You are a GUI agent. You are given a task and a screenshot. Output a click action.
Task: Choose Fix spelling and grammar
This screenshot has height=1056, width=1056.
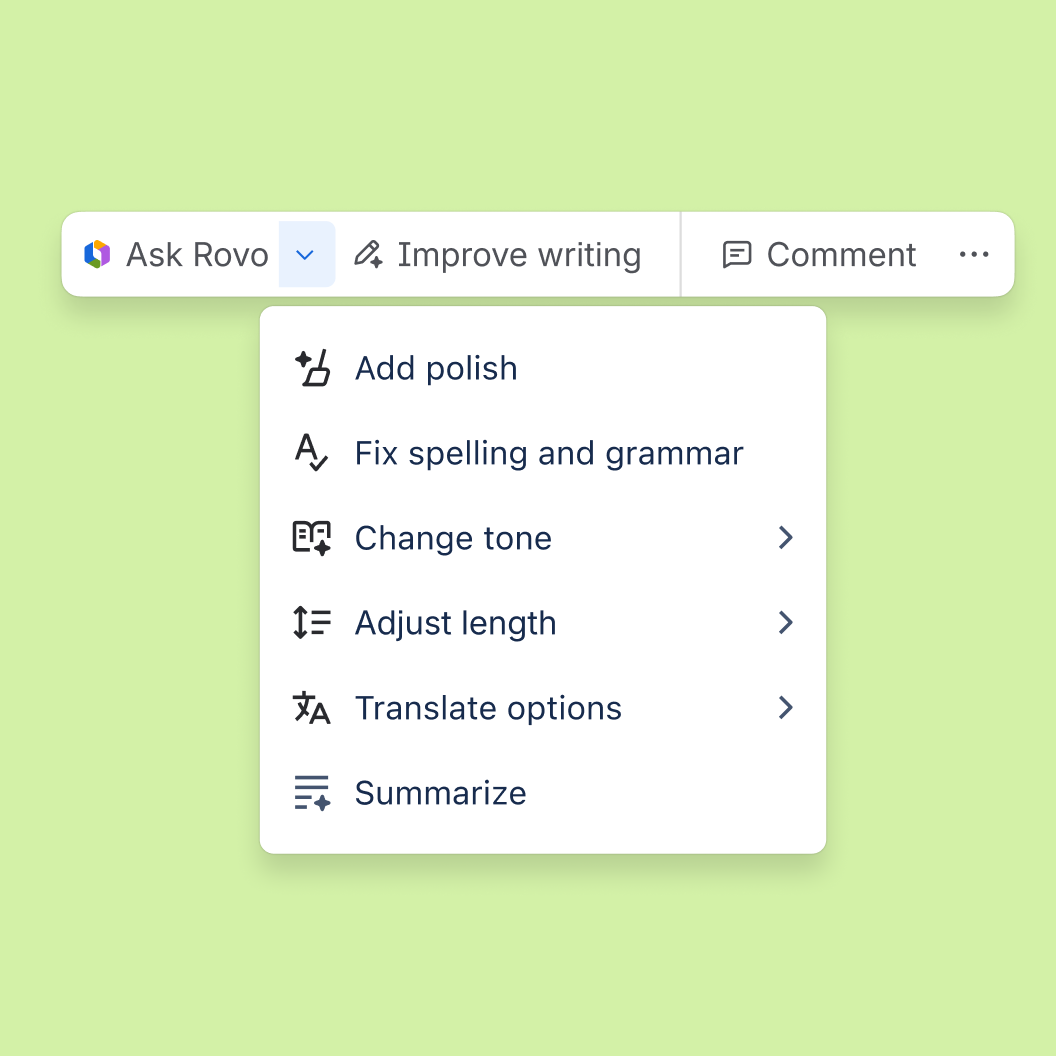coord(543,453)
